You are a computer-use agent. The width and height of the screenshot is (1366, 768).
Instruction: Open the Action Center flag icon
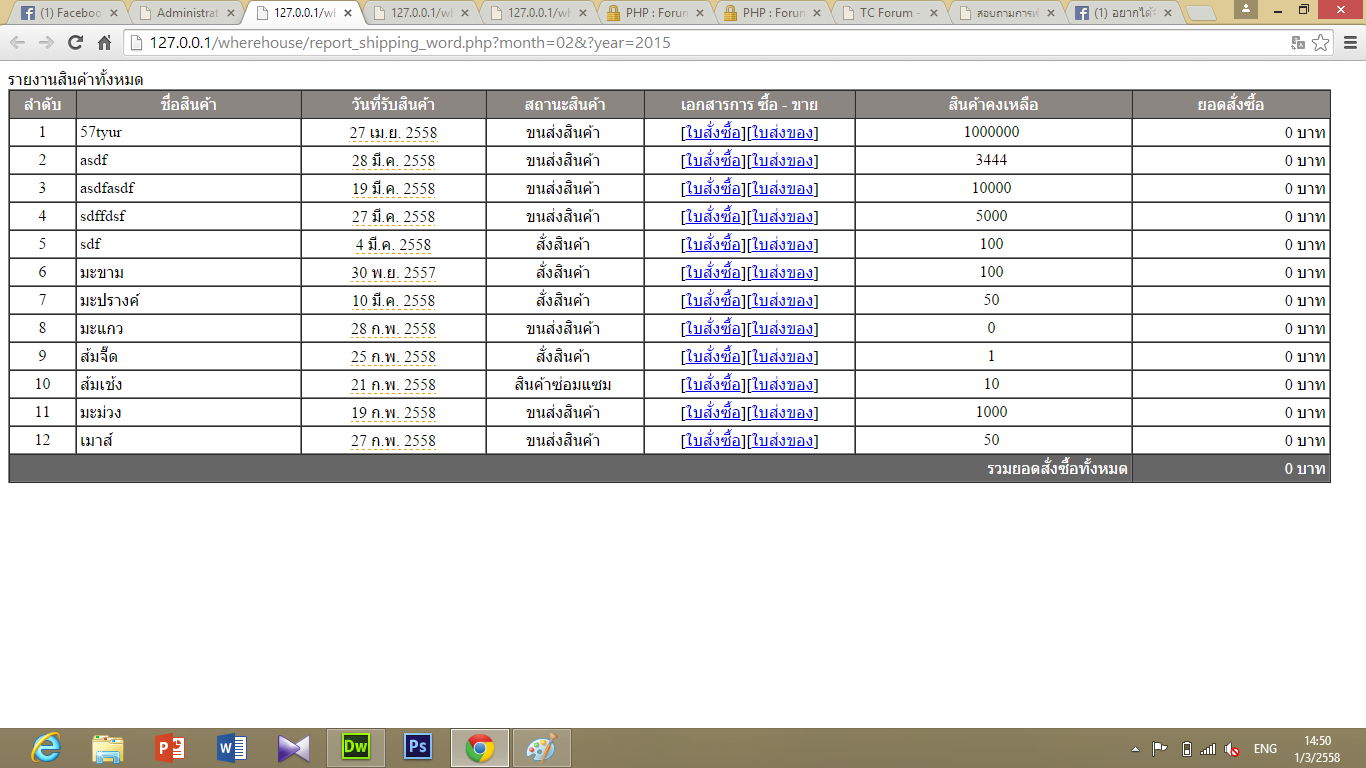[1160, 749]
